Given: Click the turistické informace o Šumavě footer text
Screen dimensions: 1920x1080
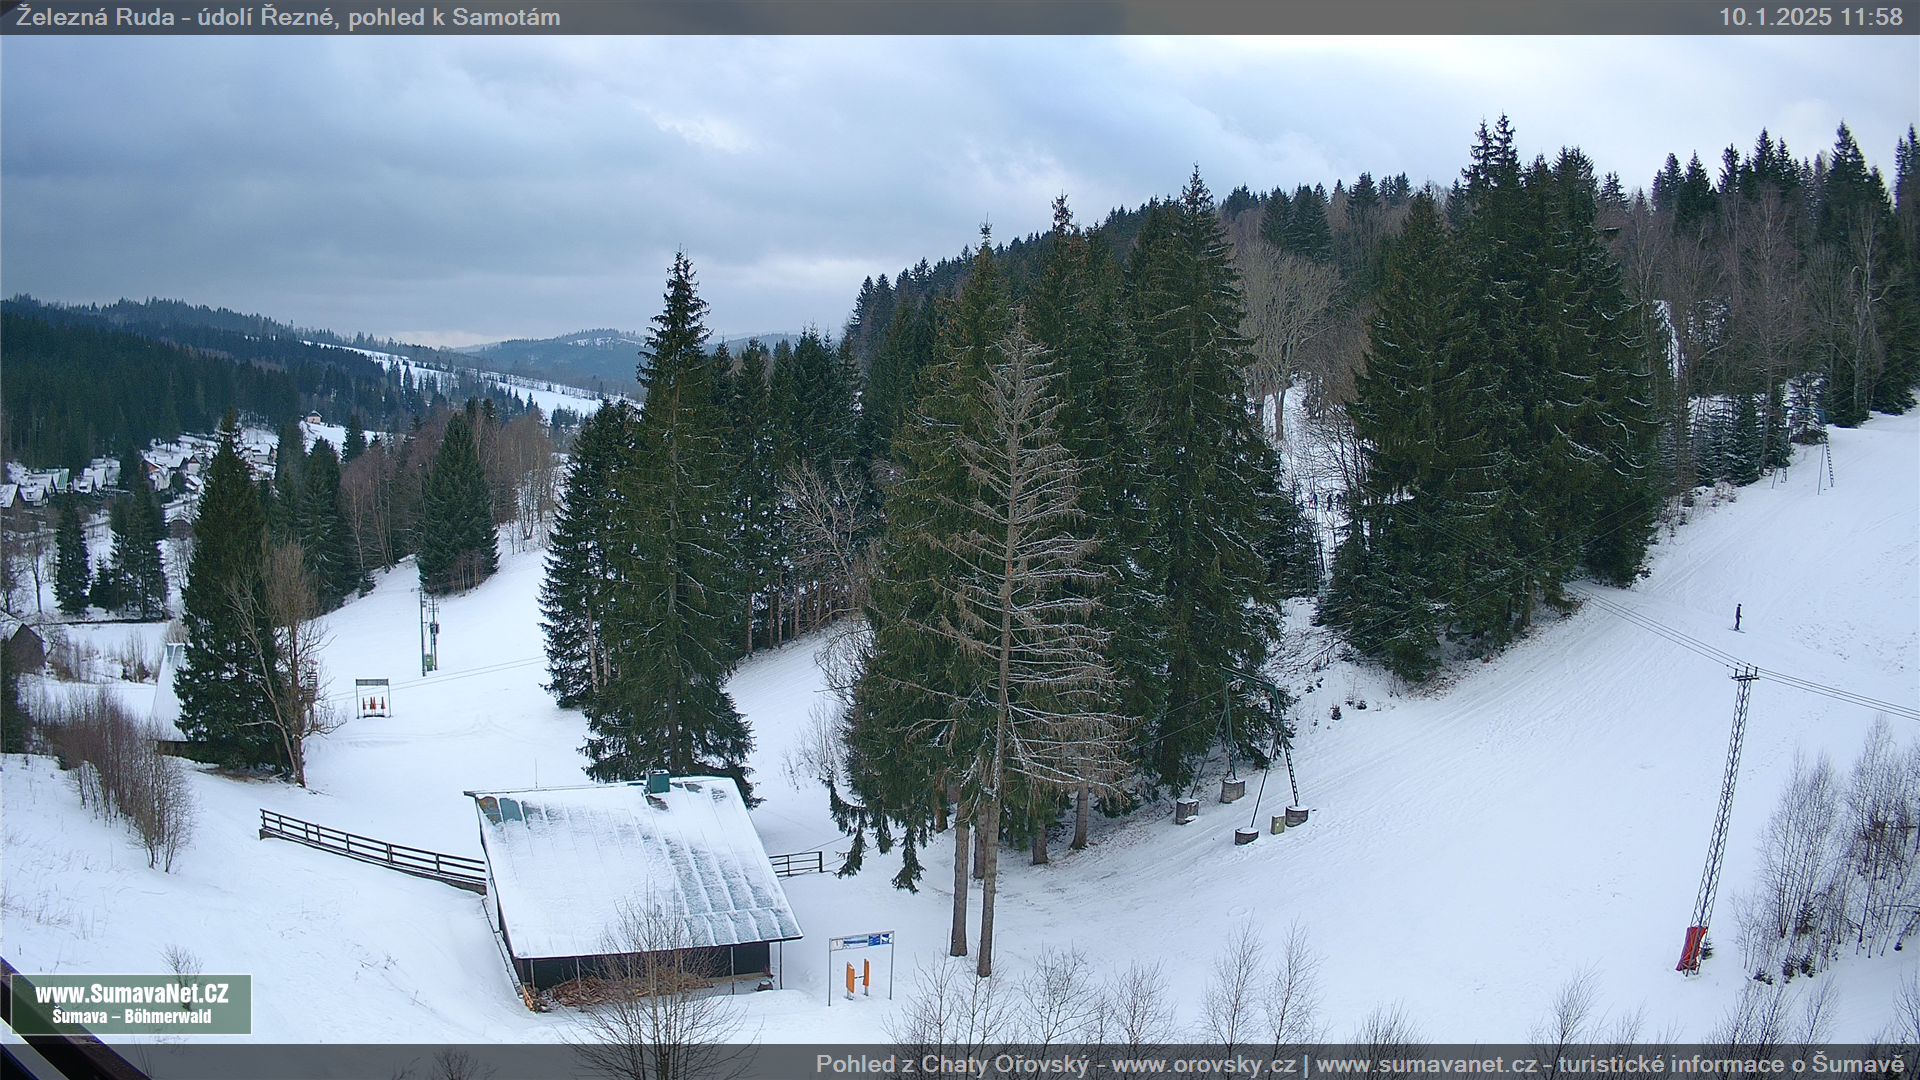Looking at the screenshot, I should (1730, 1064).
